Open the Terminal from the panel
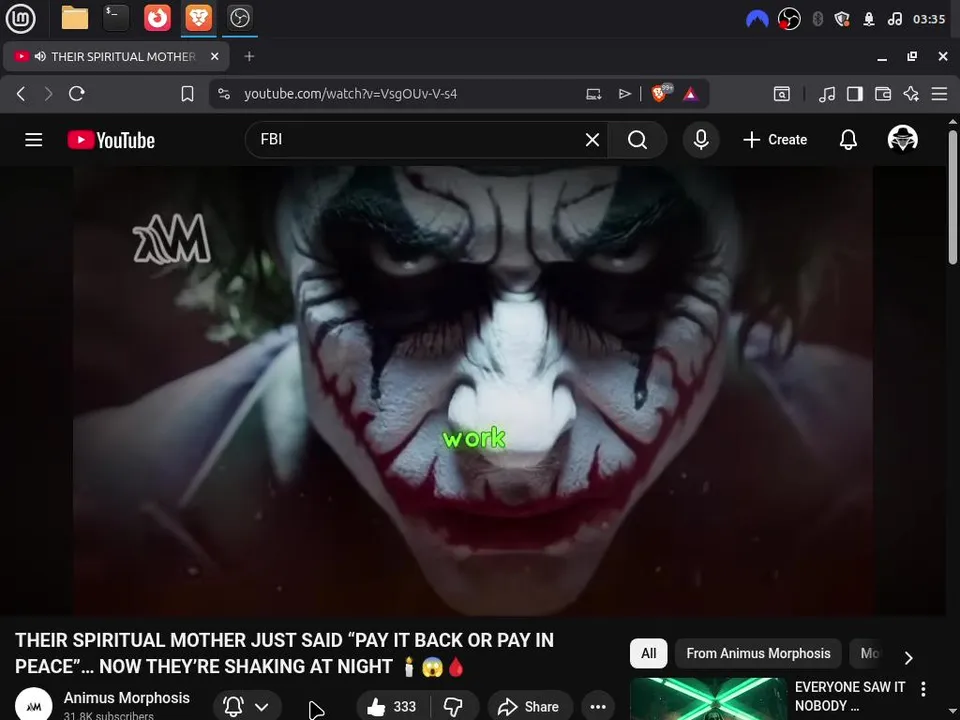Image resolution: width=960 pixels, height=720 pixels. [x=116, y=18]
